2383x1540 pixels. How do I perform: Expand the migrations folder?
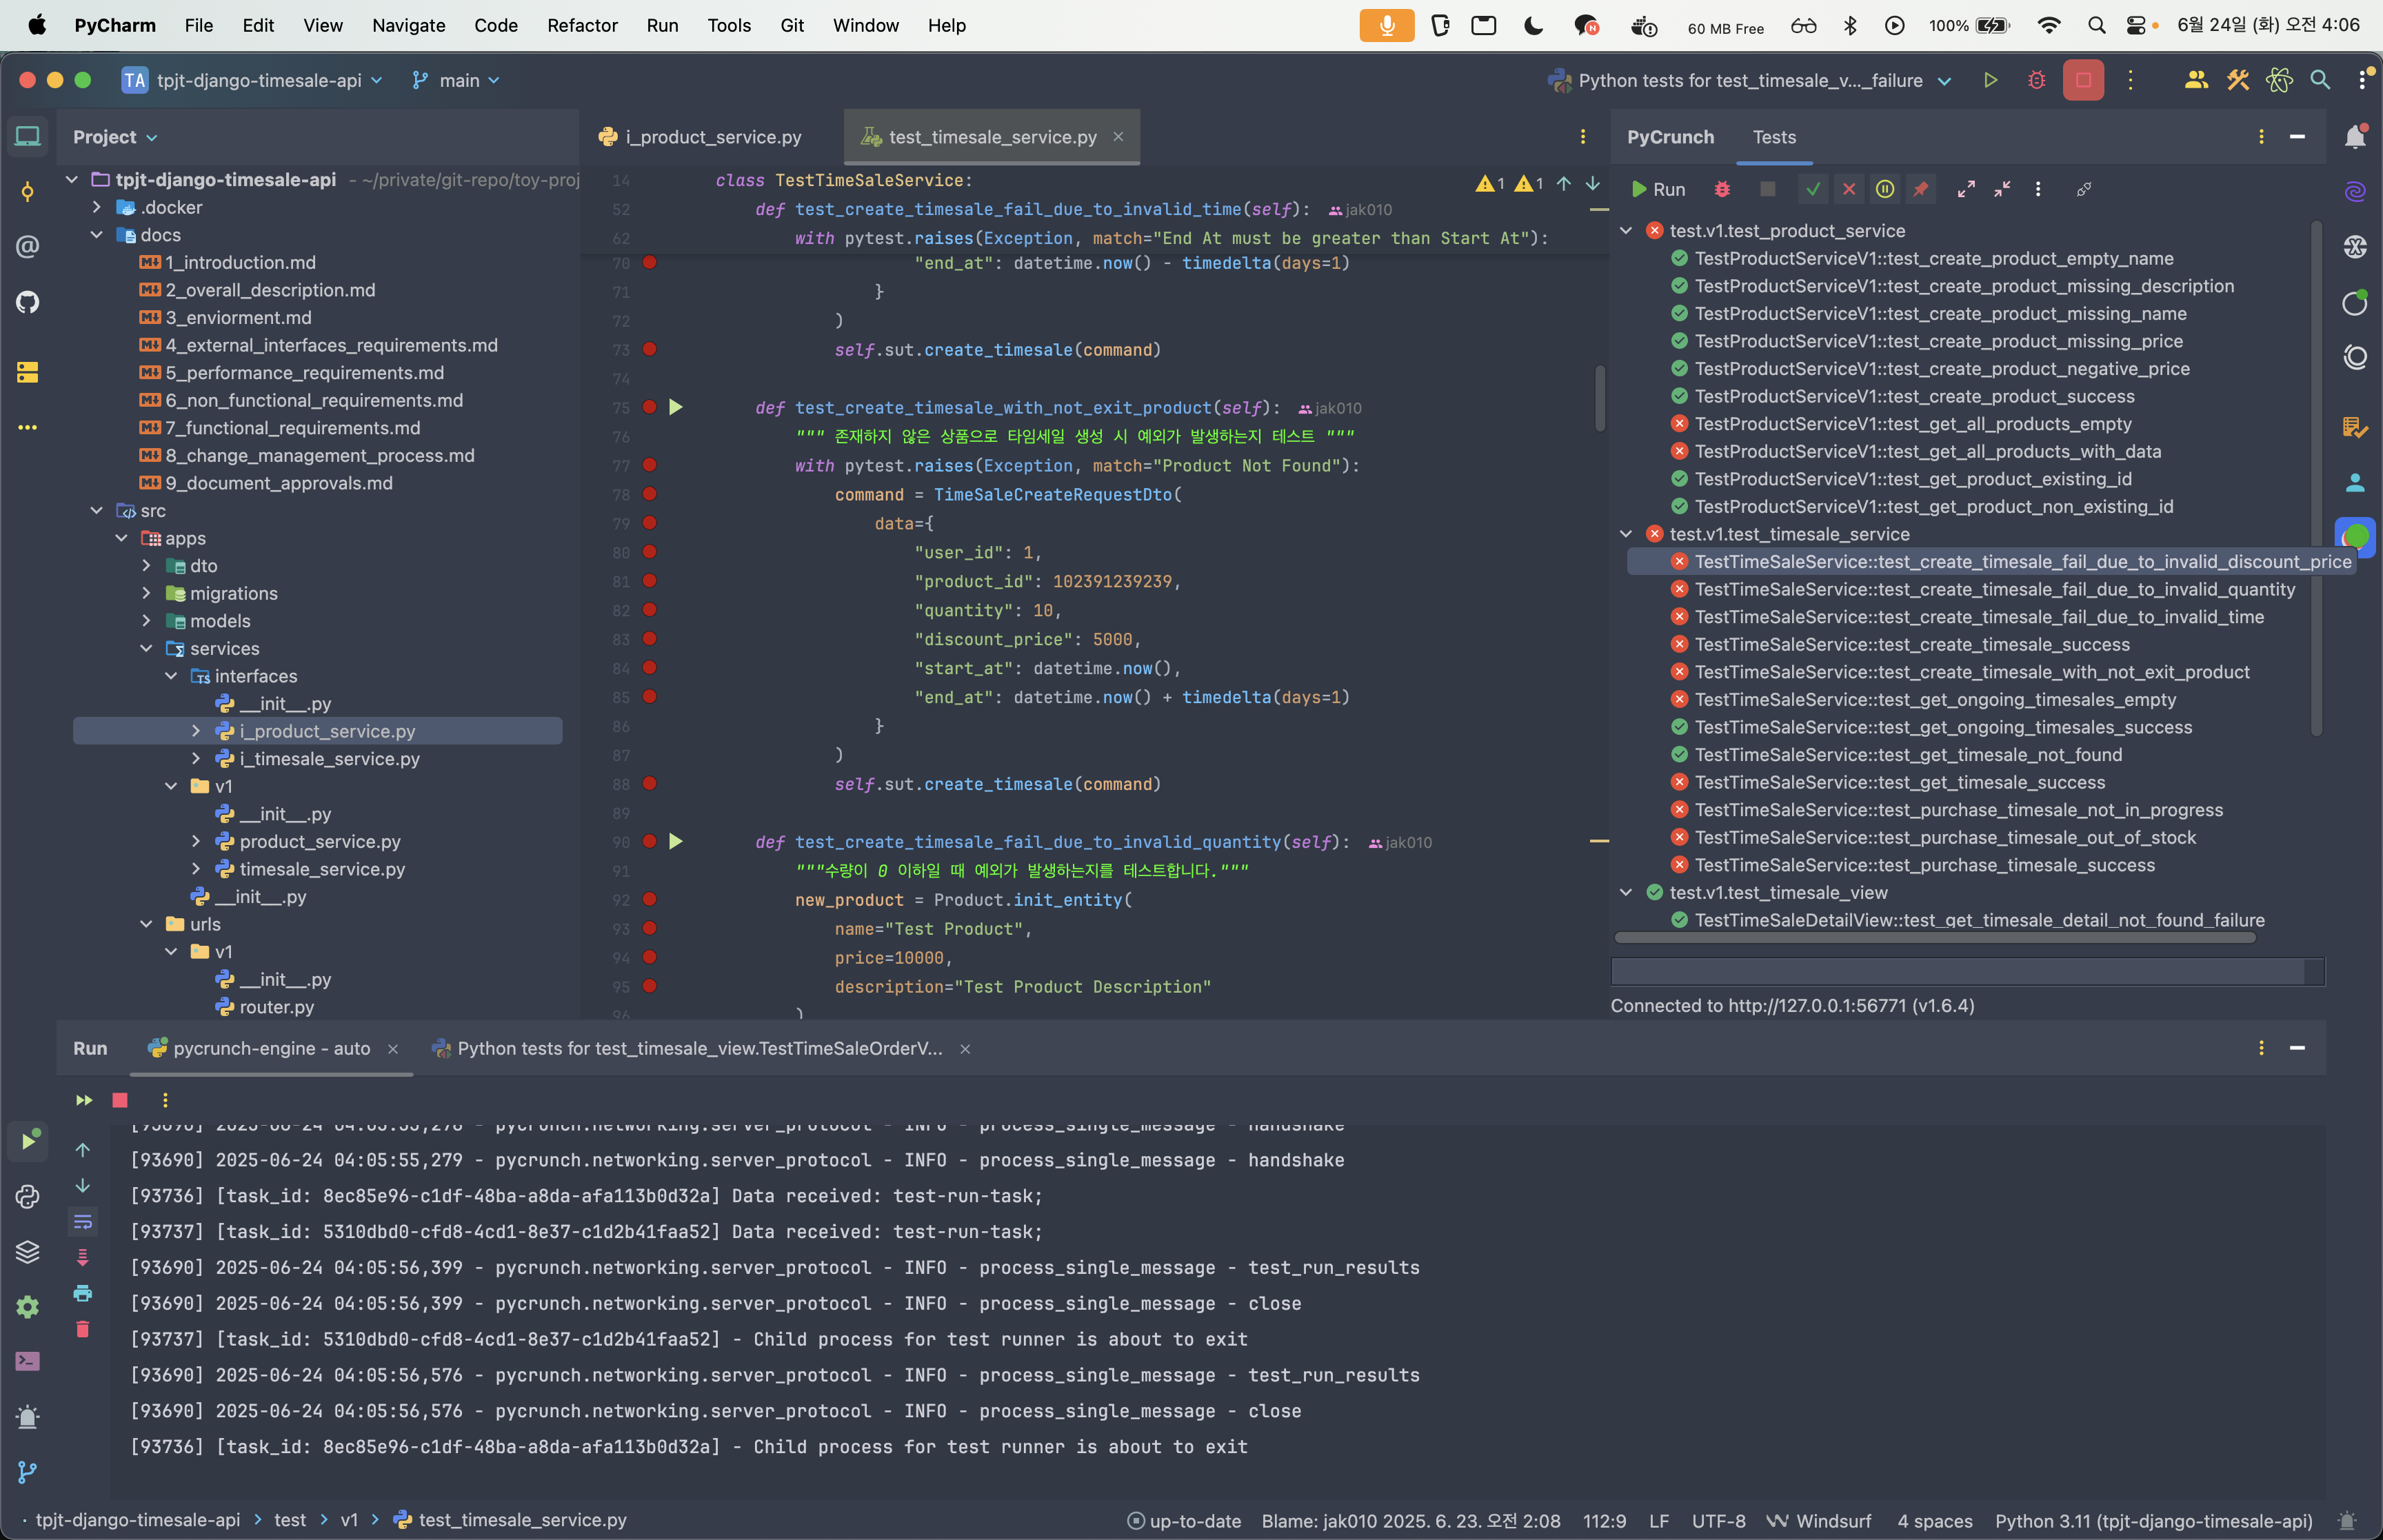pos(147,593)
